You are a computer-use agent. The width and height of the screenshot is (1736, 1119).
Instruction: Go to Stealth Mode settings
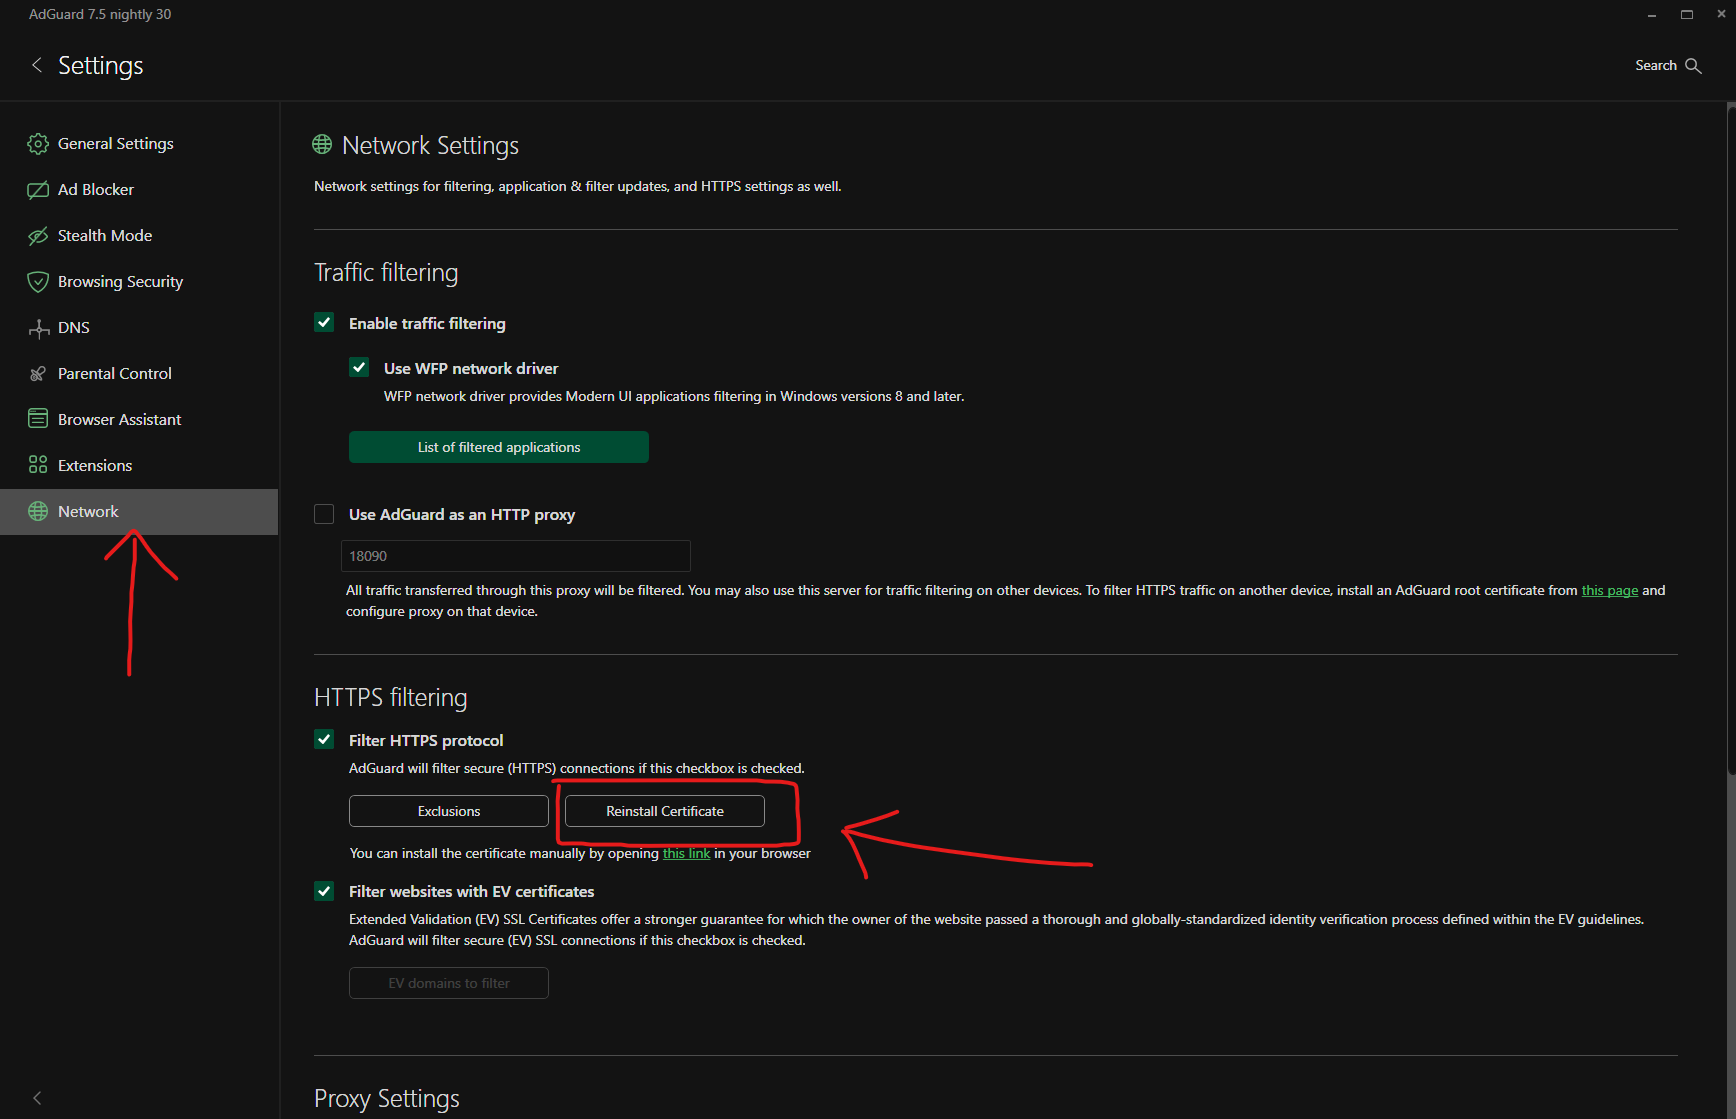coord(139,236)
